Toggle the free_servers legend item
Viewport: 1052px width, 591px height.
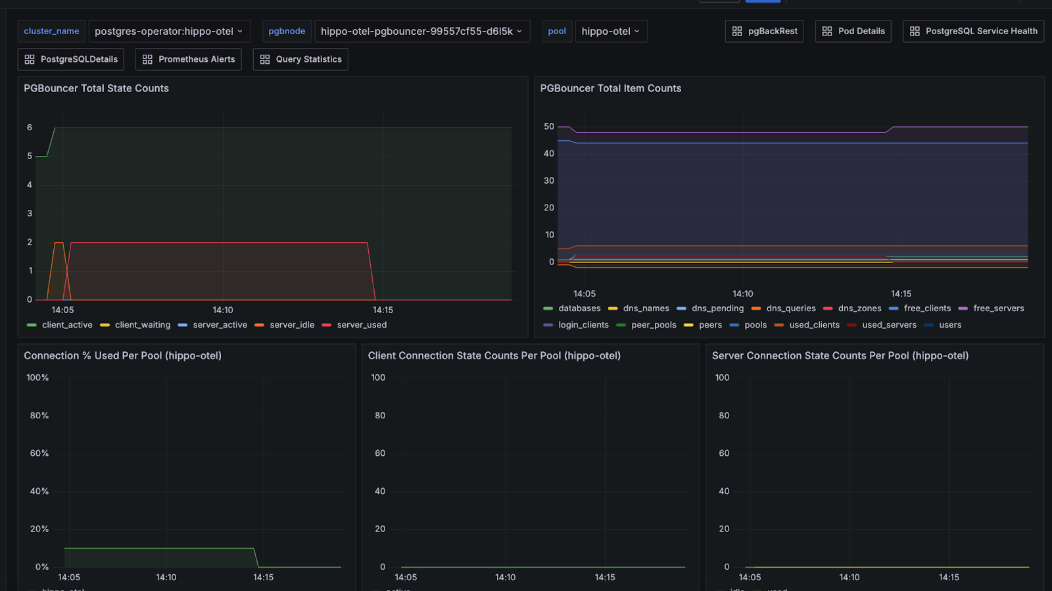point(1000,308)
